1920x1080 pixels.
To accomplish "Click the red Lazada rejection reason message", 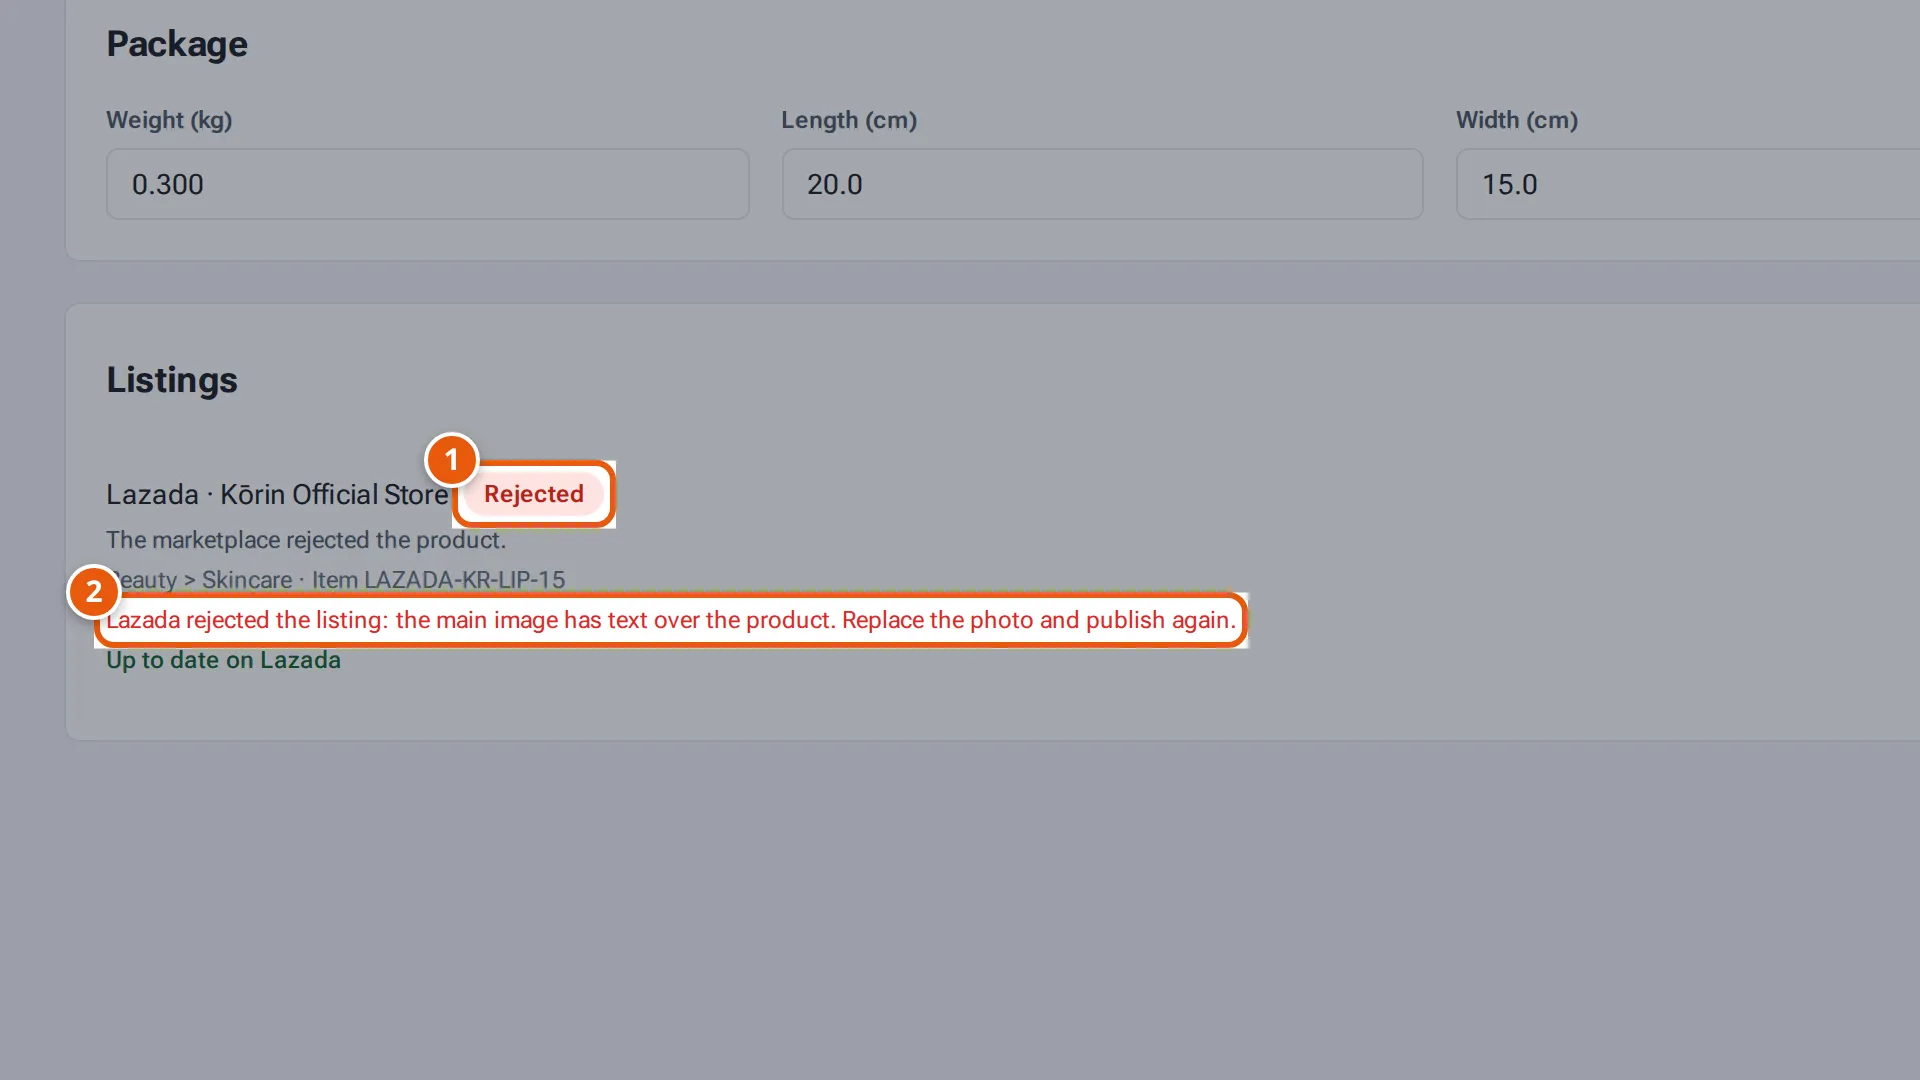I will 671,620.
